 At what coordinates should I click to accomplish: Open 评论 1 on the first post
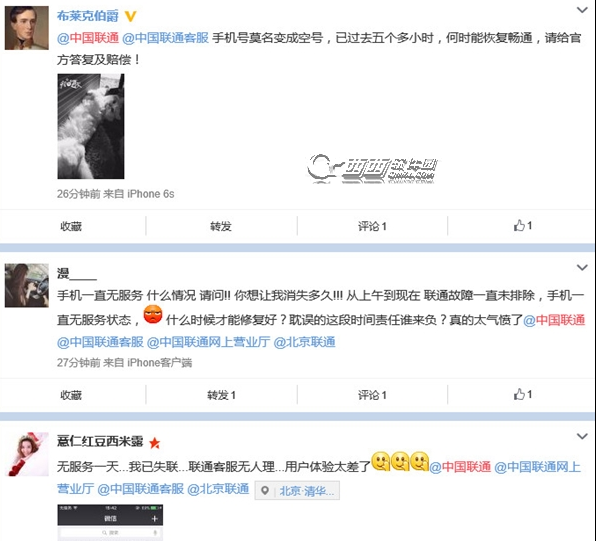tap(372, 226)
